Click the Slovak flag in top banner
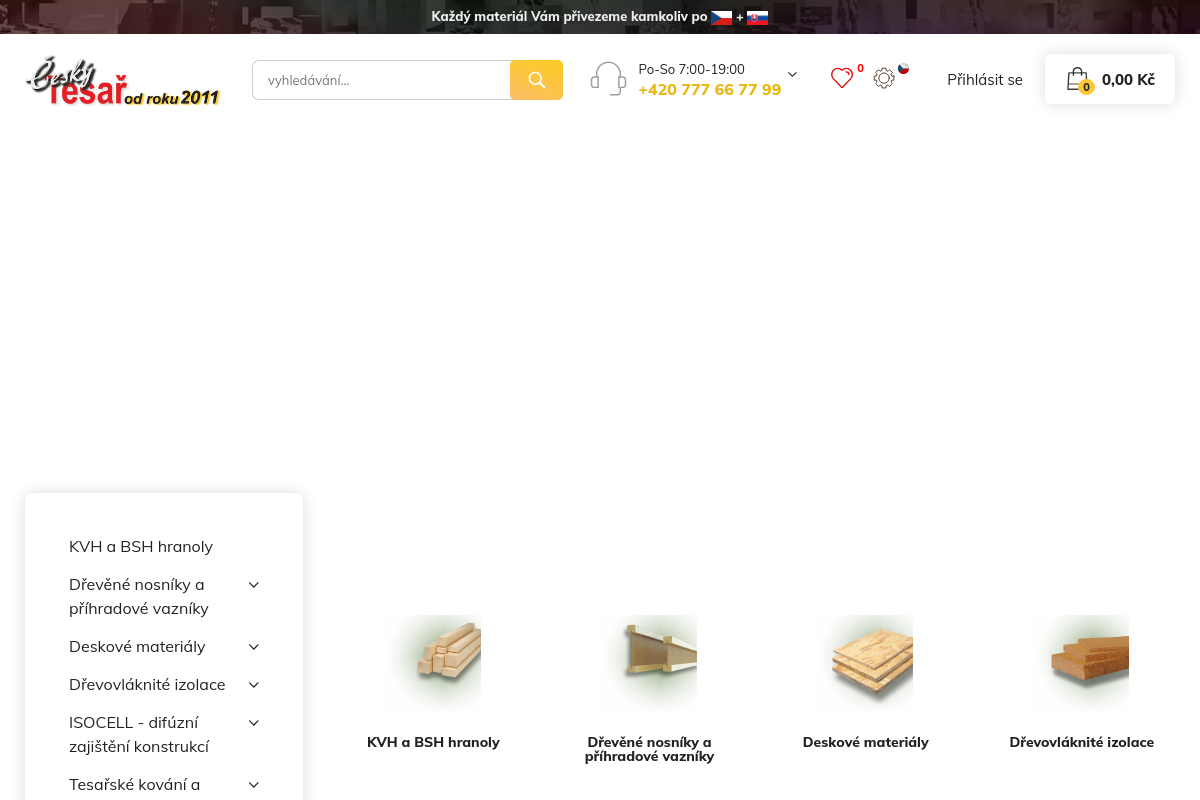The image size is (1200, 800). (757, 17)
